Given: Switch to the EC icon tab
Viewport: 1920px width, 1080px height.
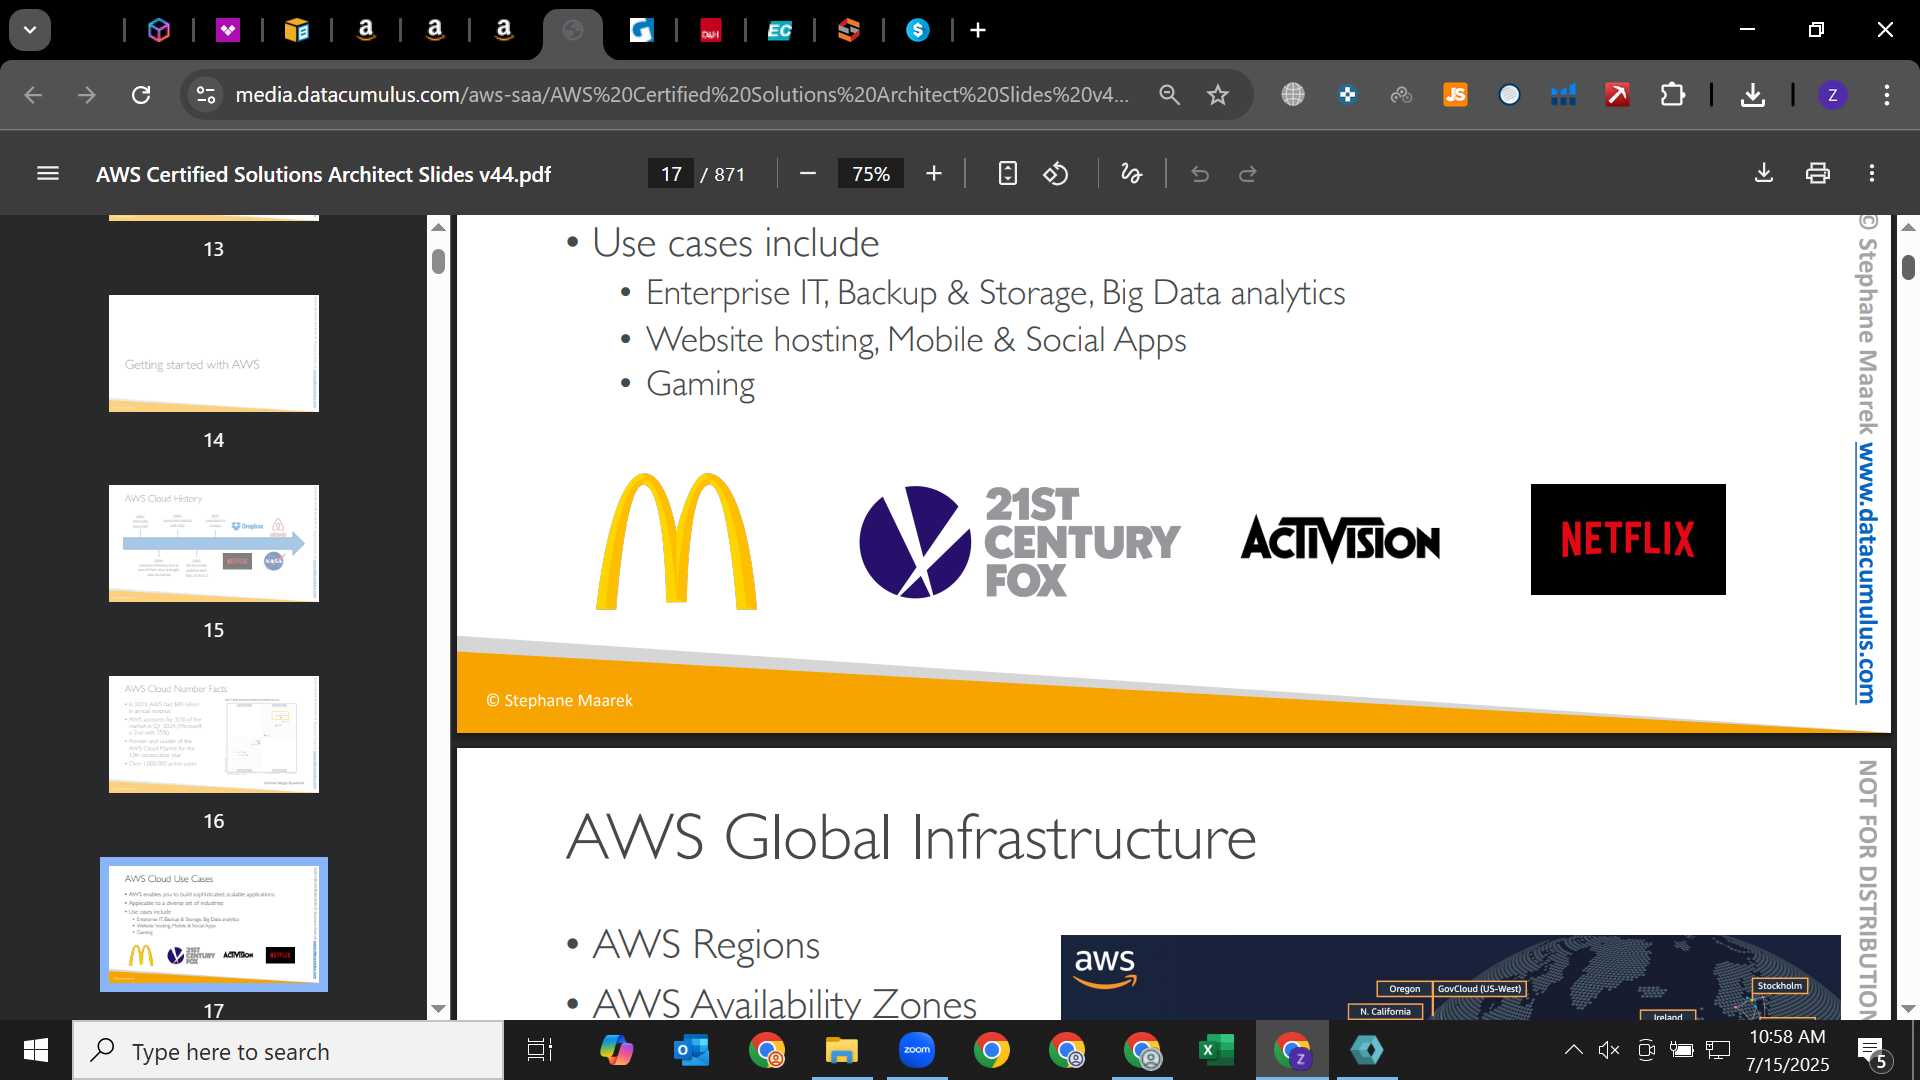Looking at the screenshot, I should (780, 31).
